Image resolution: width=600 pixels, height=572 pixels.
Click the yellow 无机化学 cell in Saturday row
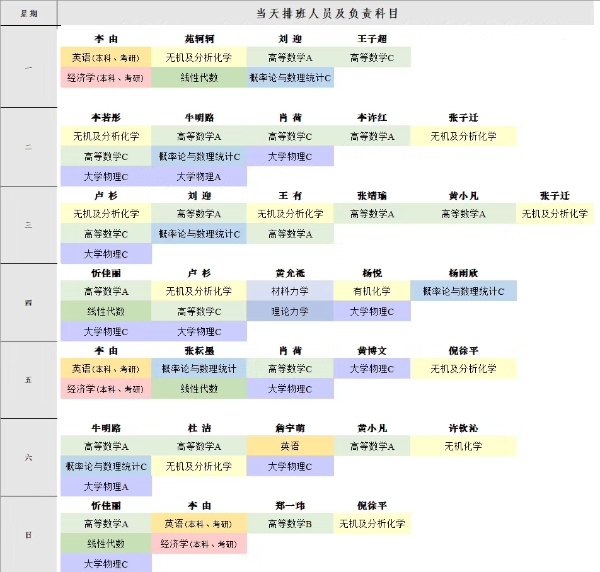pos(463,446)
